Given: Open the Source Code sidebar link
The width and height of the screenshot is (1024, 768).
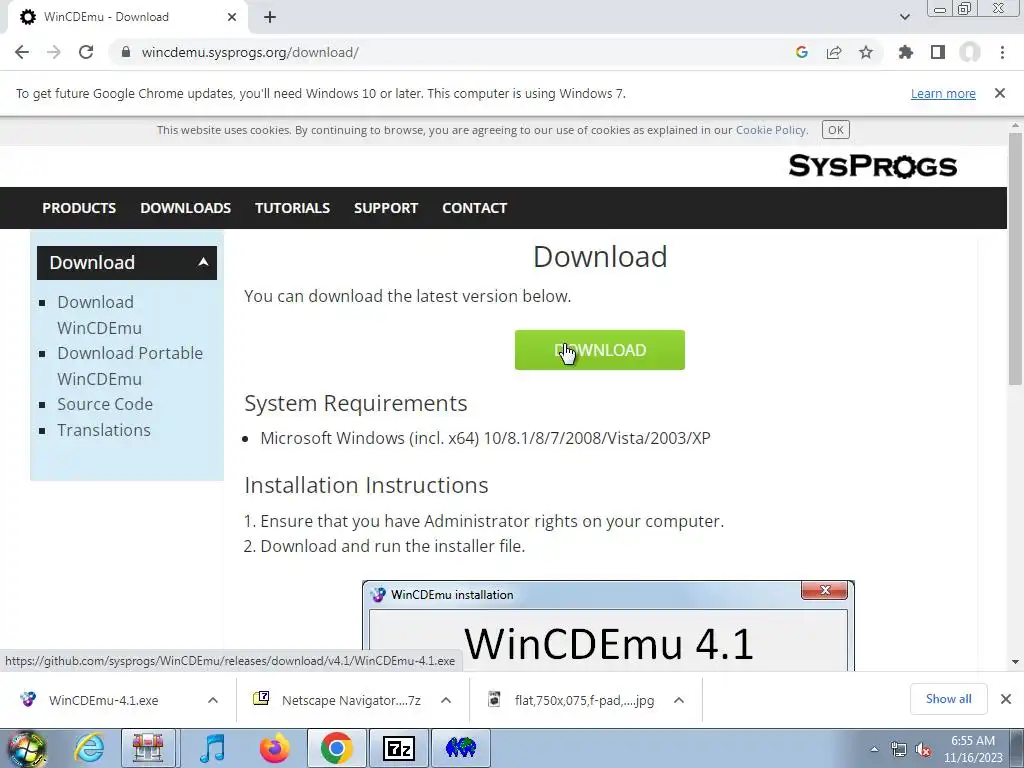Looking at the screenshot, I should coord(104,404).
